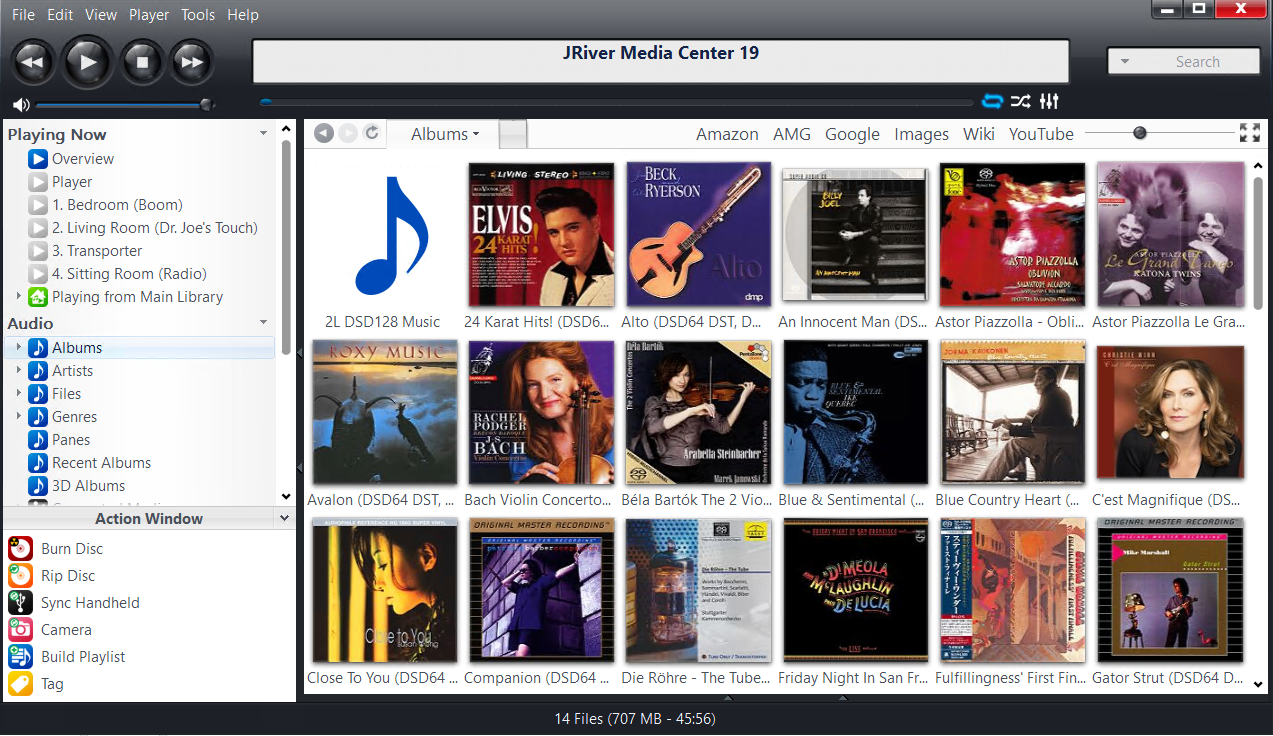Open the Tools menu
Image resolution: width=1273 pixels, height=736 pixels.
pyautogui.click(x=198, y=15)
